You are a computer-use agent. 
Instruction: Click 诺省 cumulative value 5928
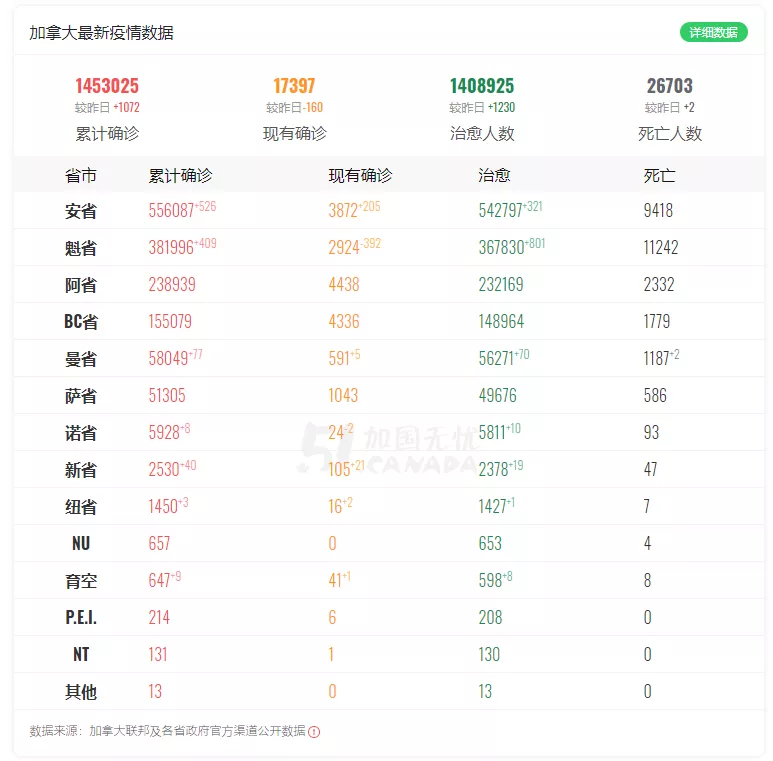(164, 432)
